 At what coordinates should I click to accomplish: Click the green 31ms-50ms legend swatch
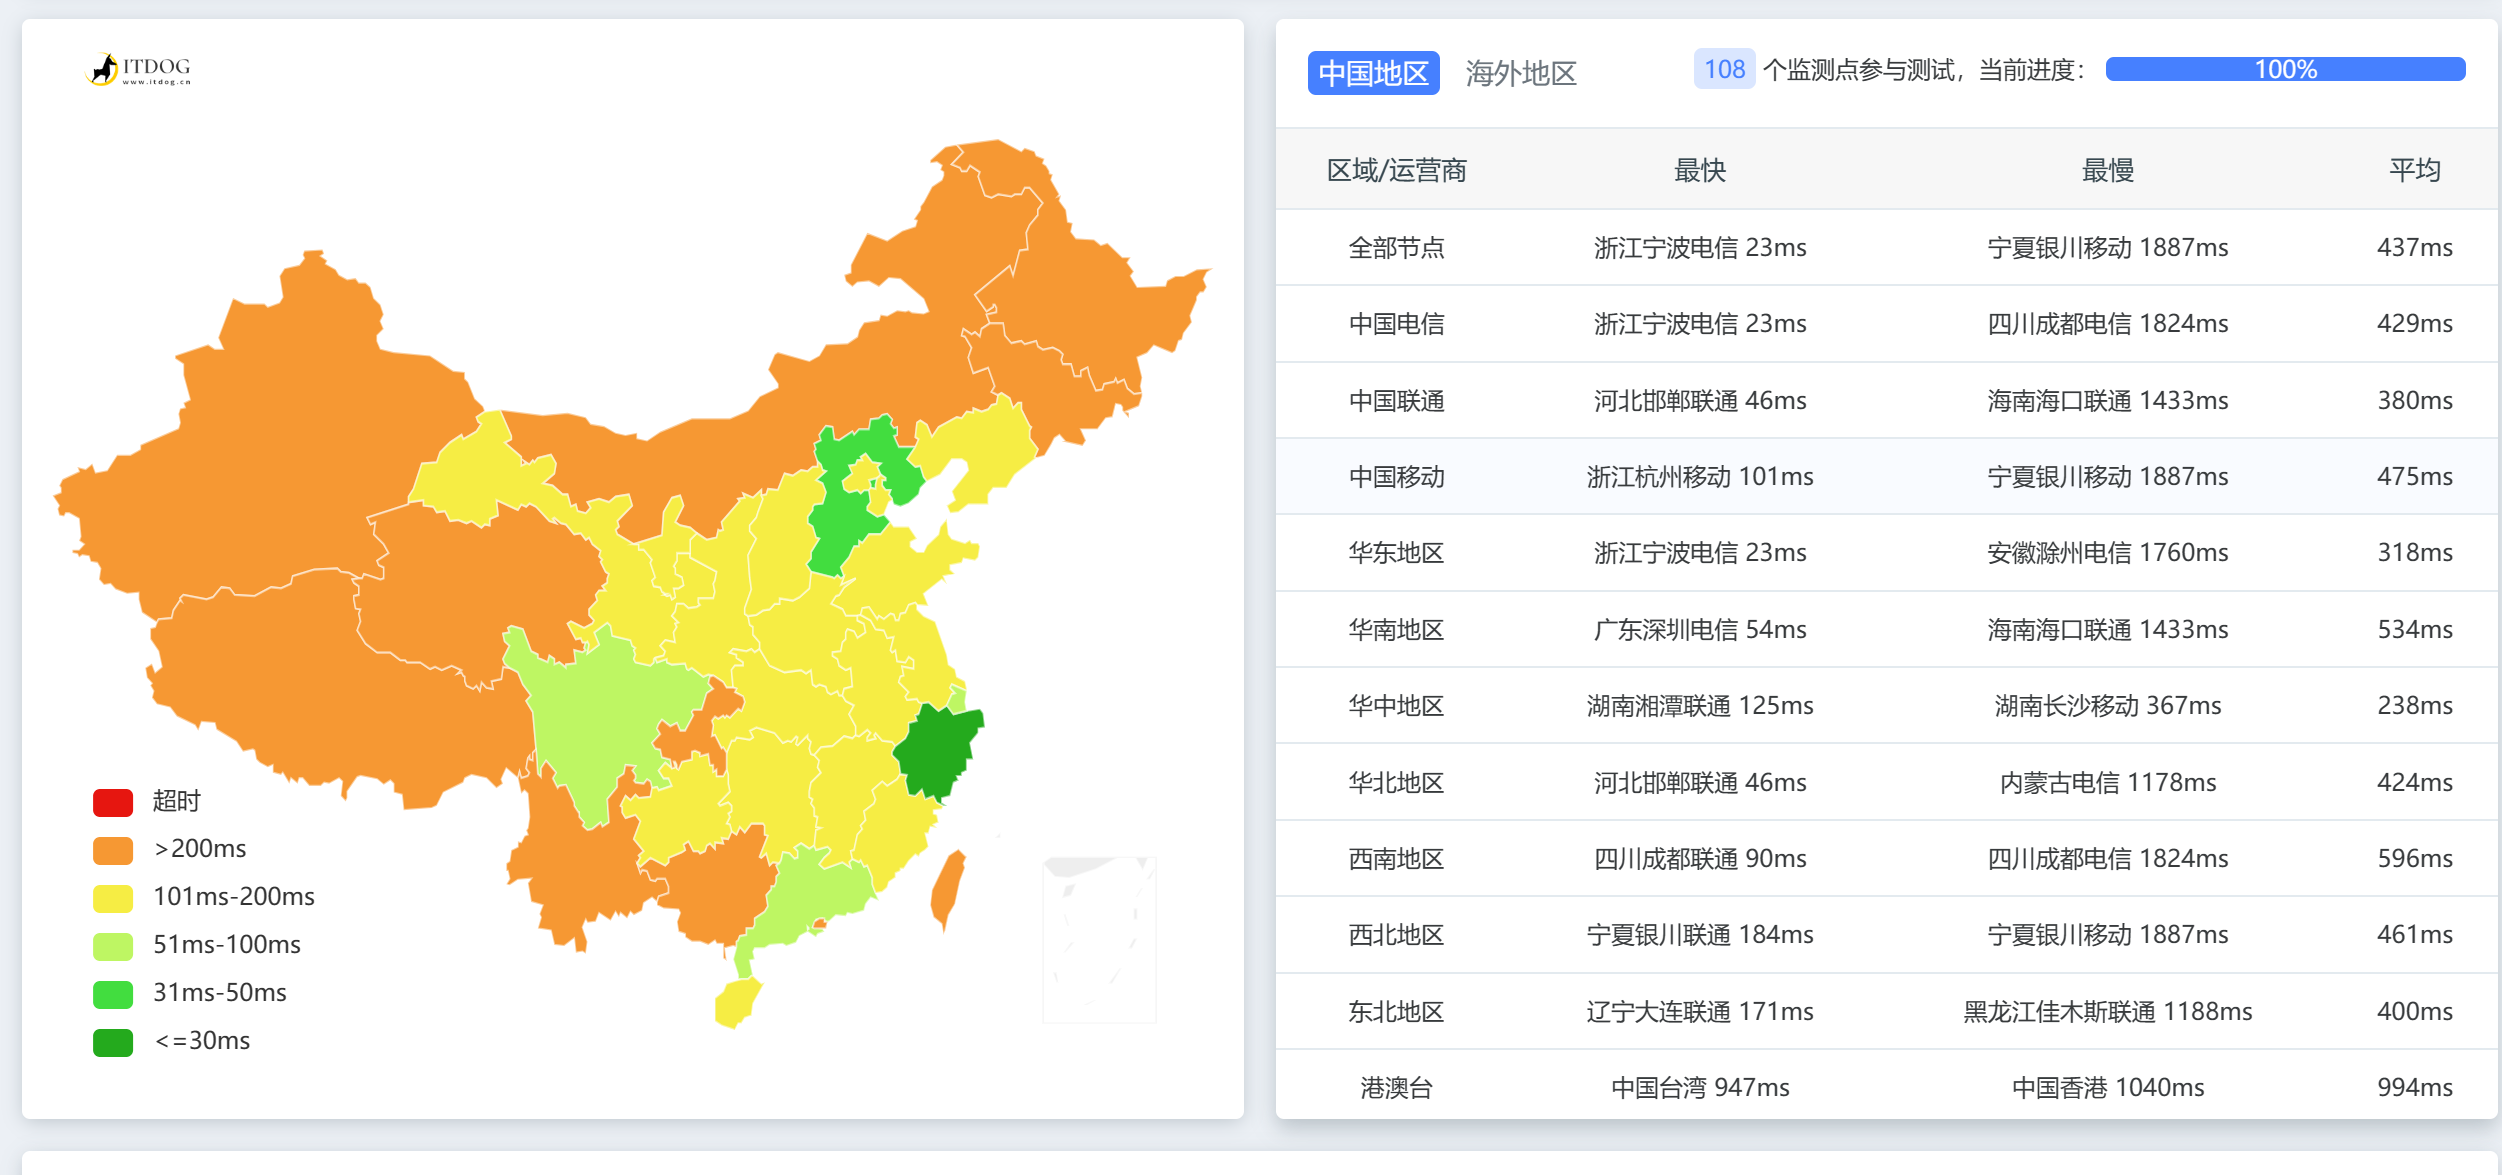pos(112,993)
